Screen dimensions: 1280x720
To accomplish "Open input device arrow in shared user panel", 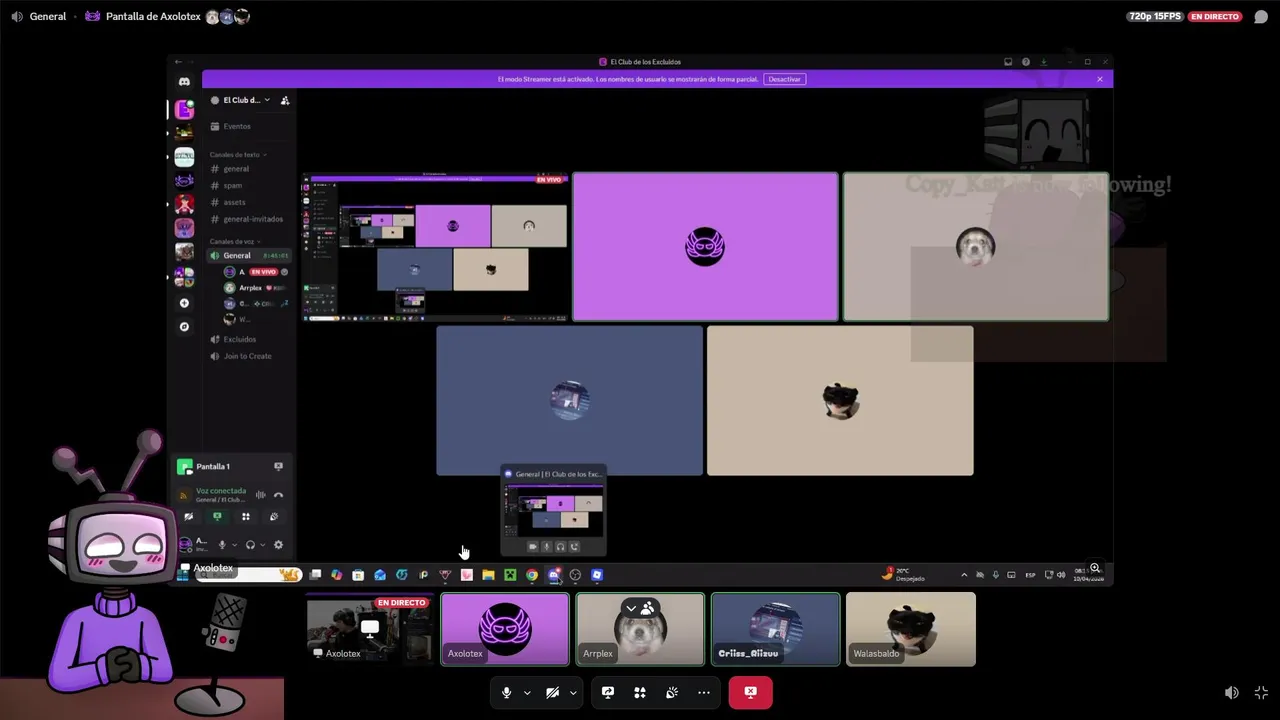I will point(234,545).
